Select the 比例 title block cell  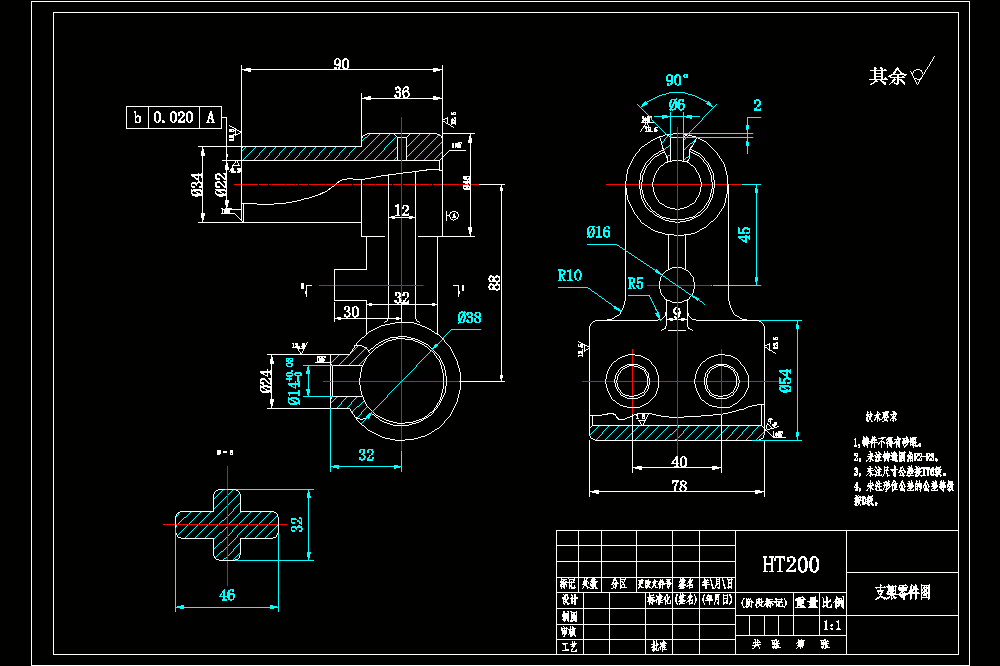[833, 602]
